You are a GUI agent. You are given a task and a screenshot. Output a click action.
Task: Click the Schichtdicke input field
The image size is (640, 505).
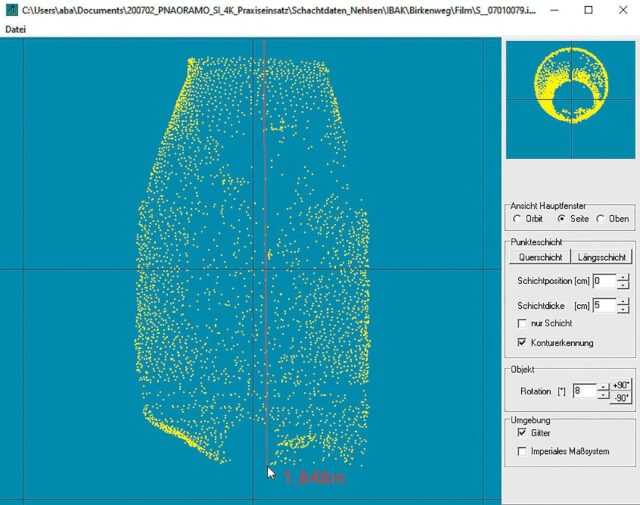pos(603,305)
